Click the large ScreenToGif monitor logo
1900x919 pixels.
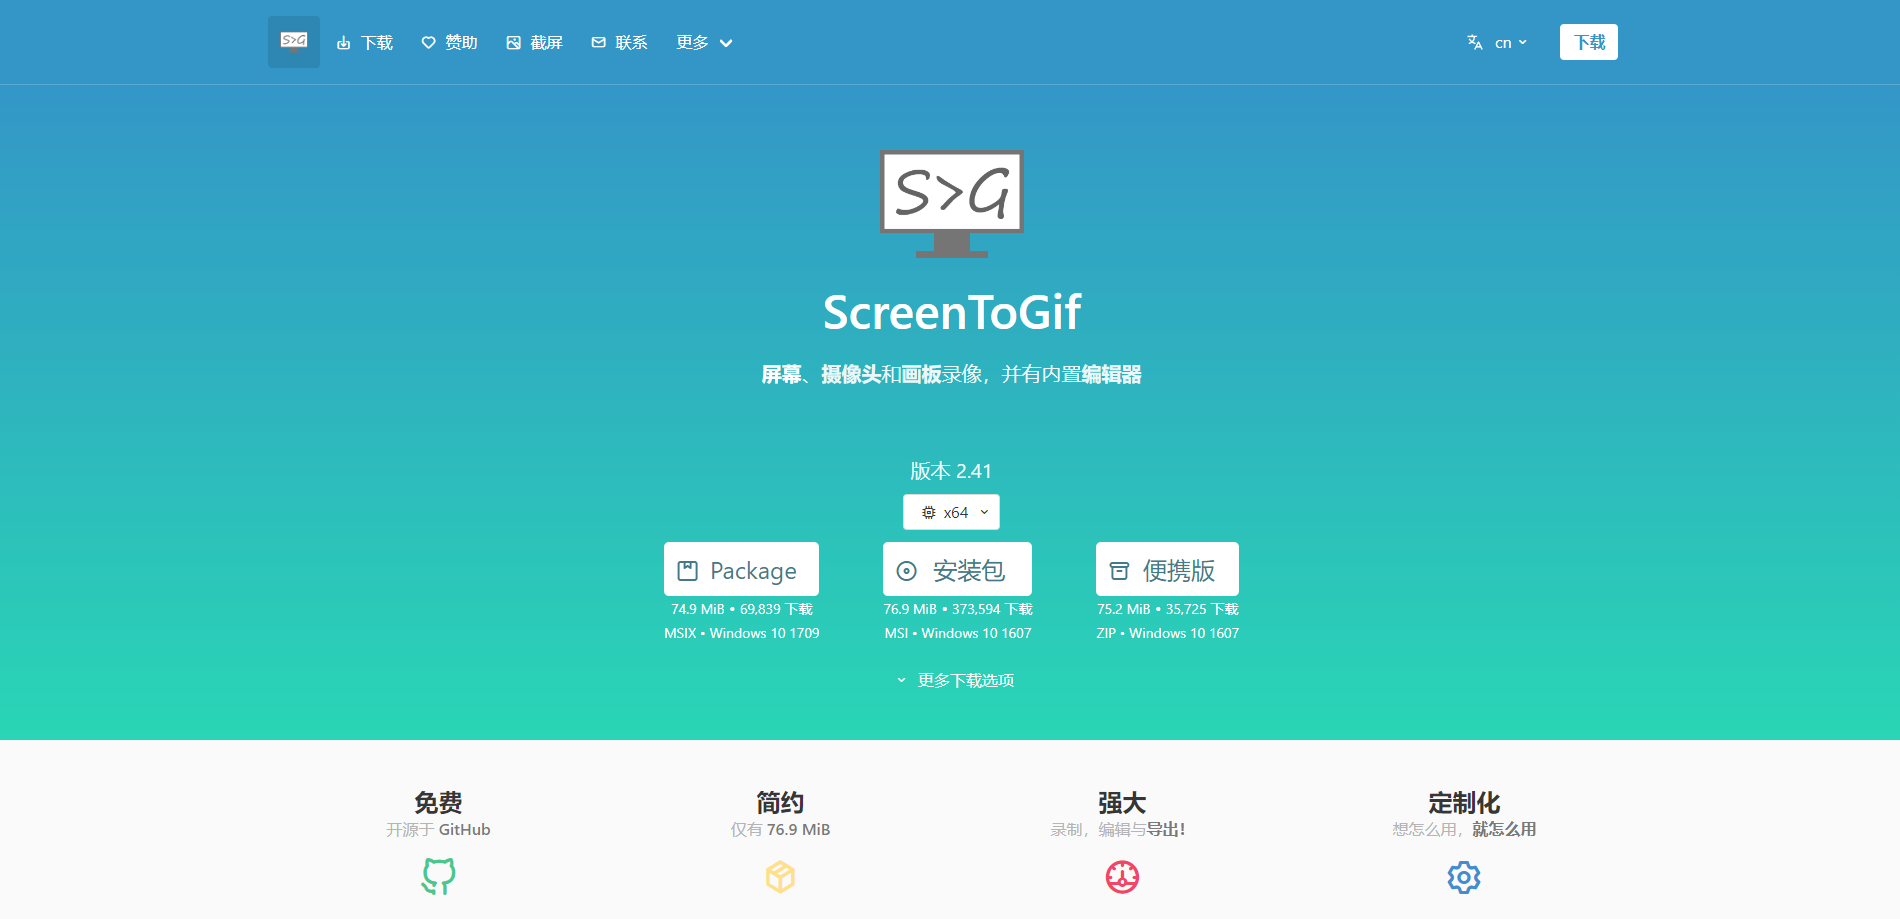(951, 204)
